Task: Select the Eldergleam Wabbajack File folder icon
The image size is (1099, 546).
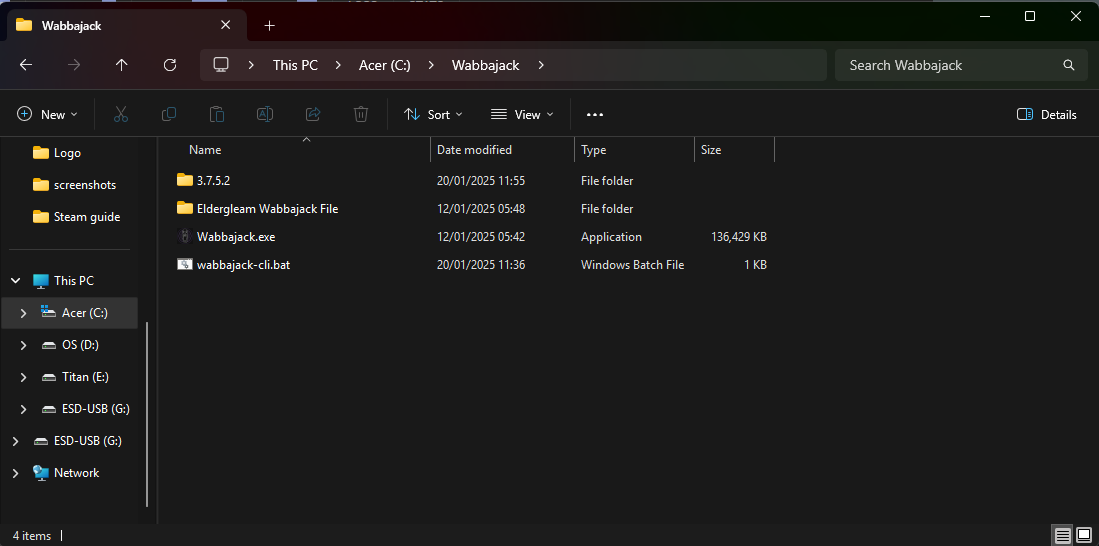Action: click(184, 208)
